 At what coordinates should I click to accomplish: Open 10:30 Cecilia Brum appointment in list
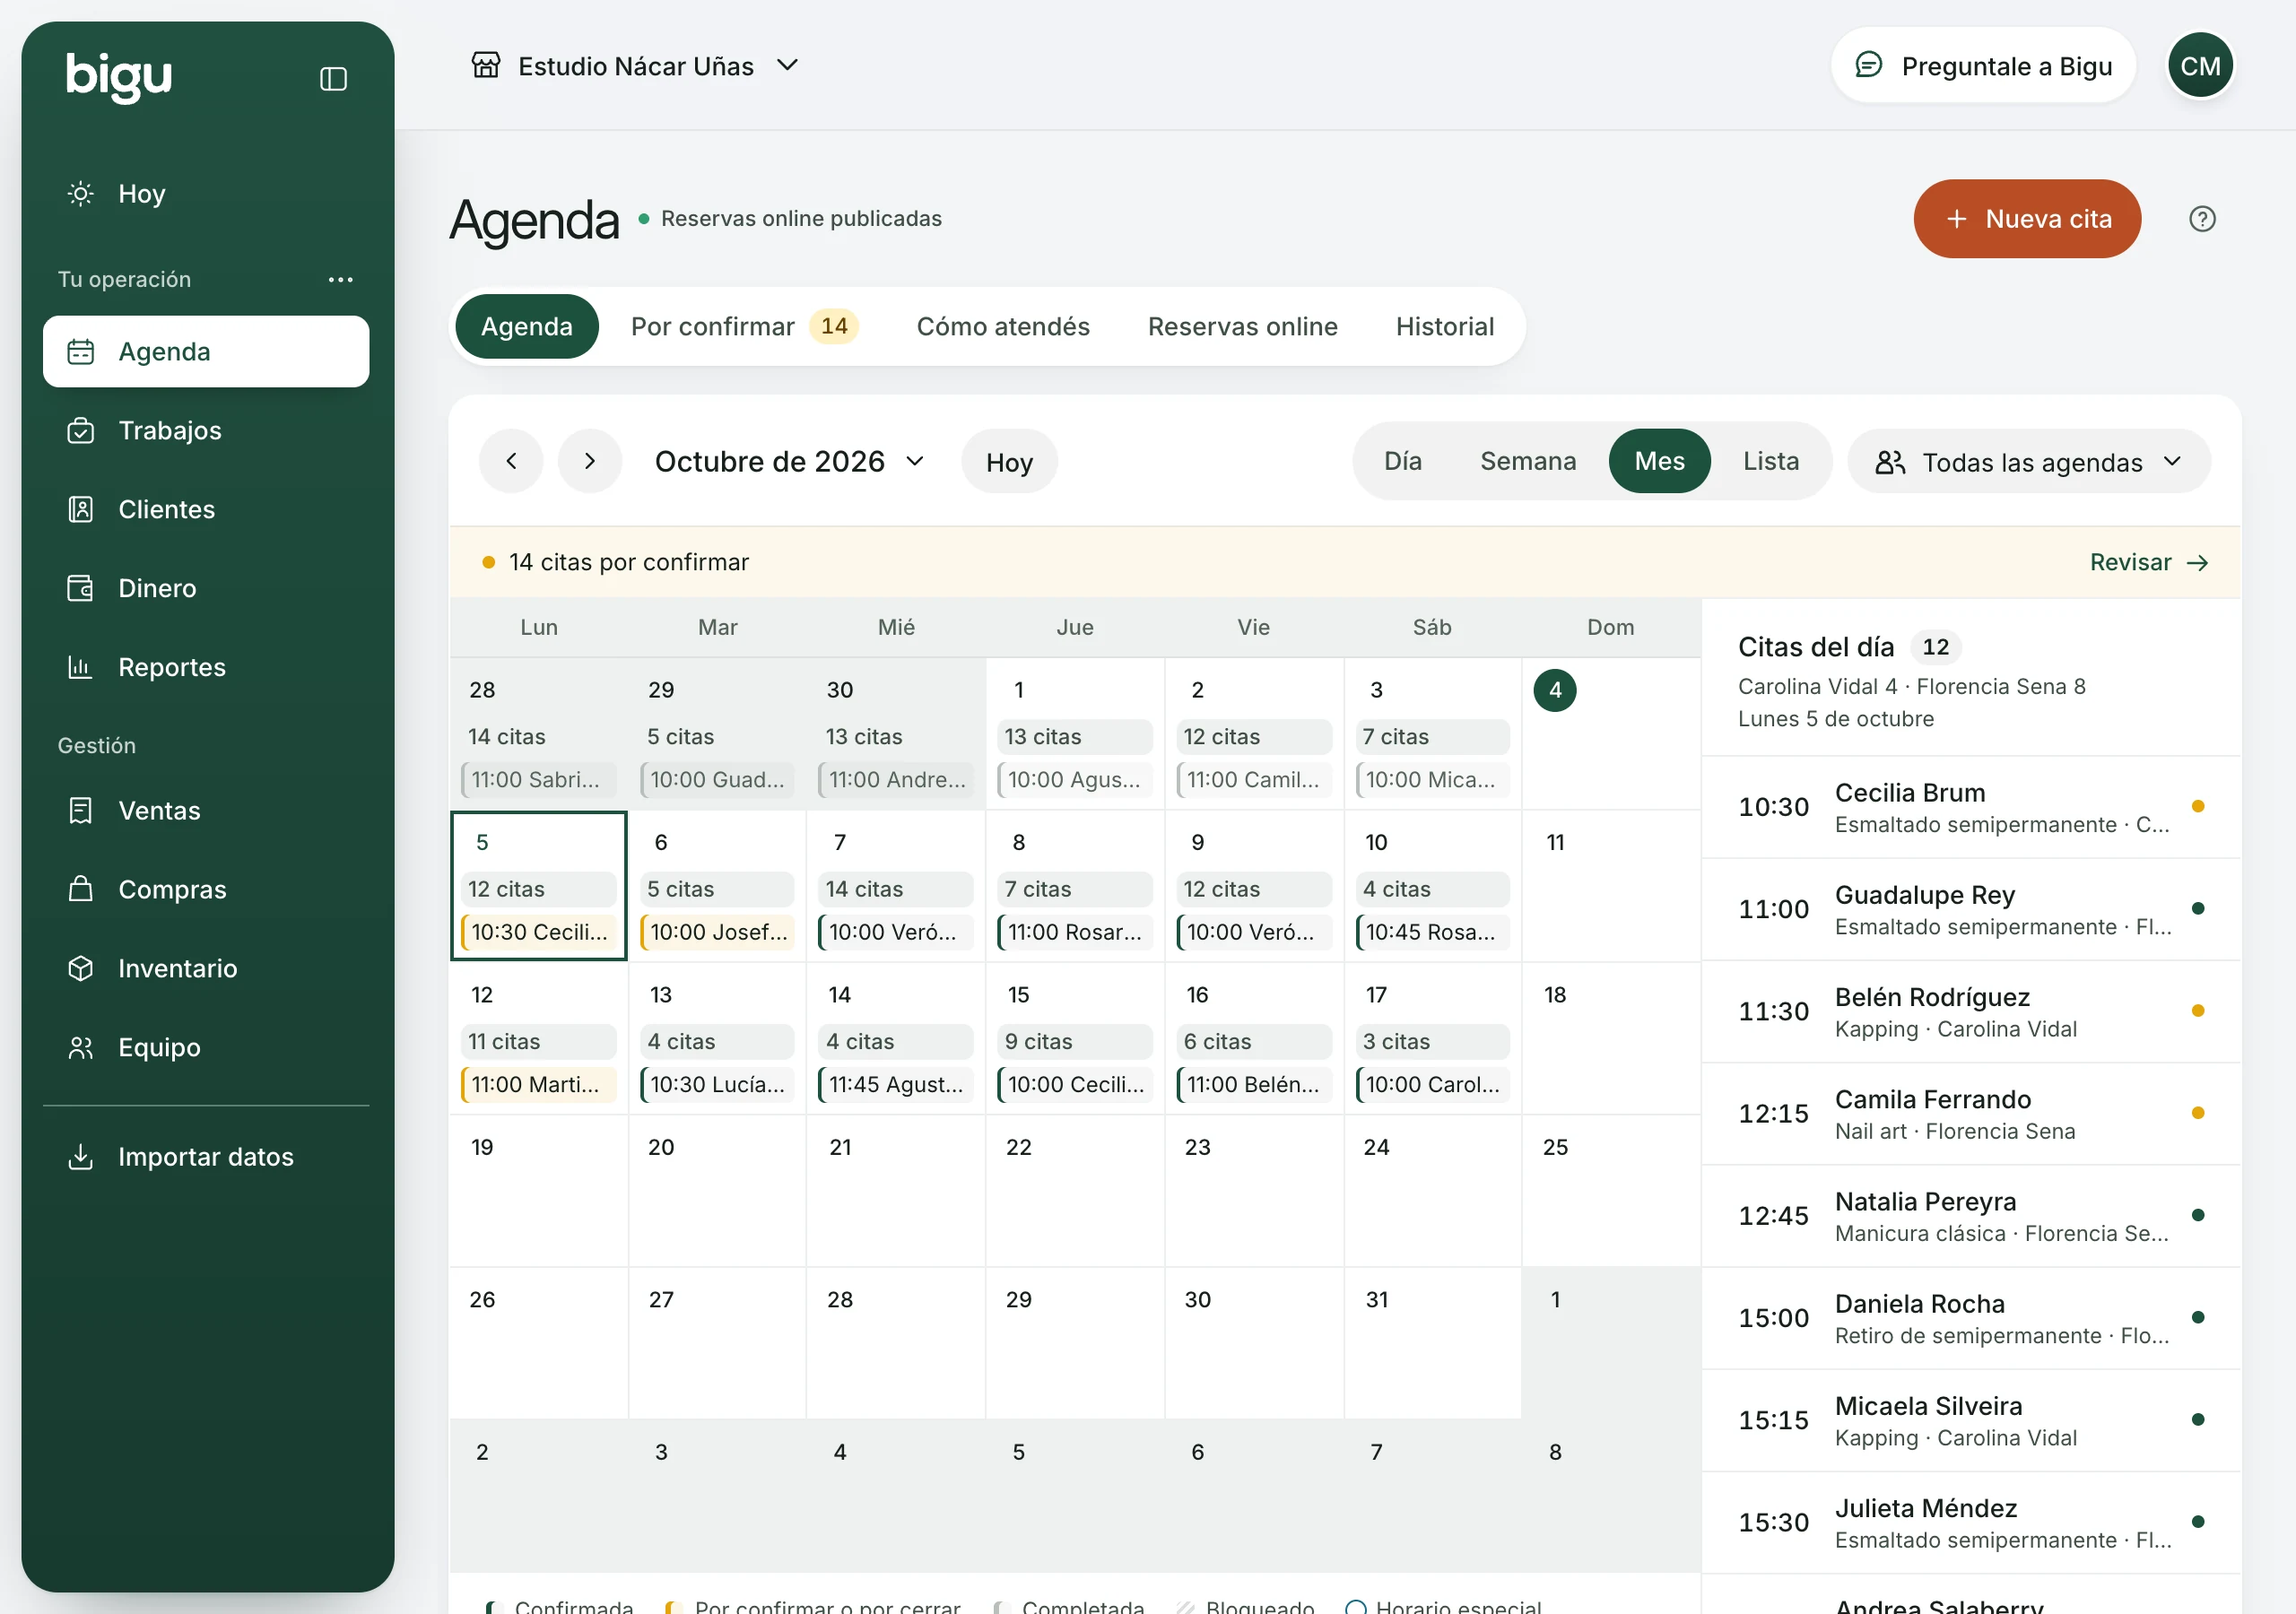coord(1970,807)
